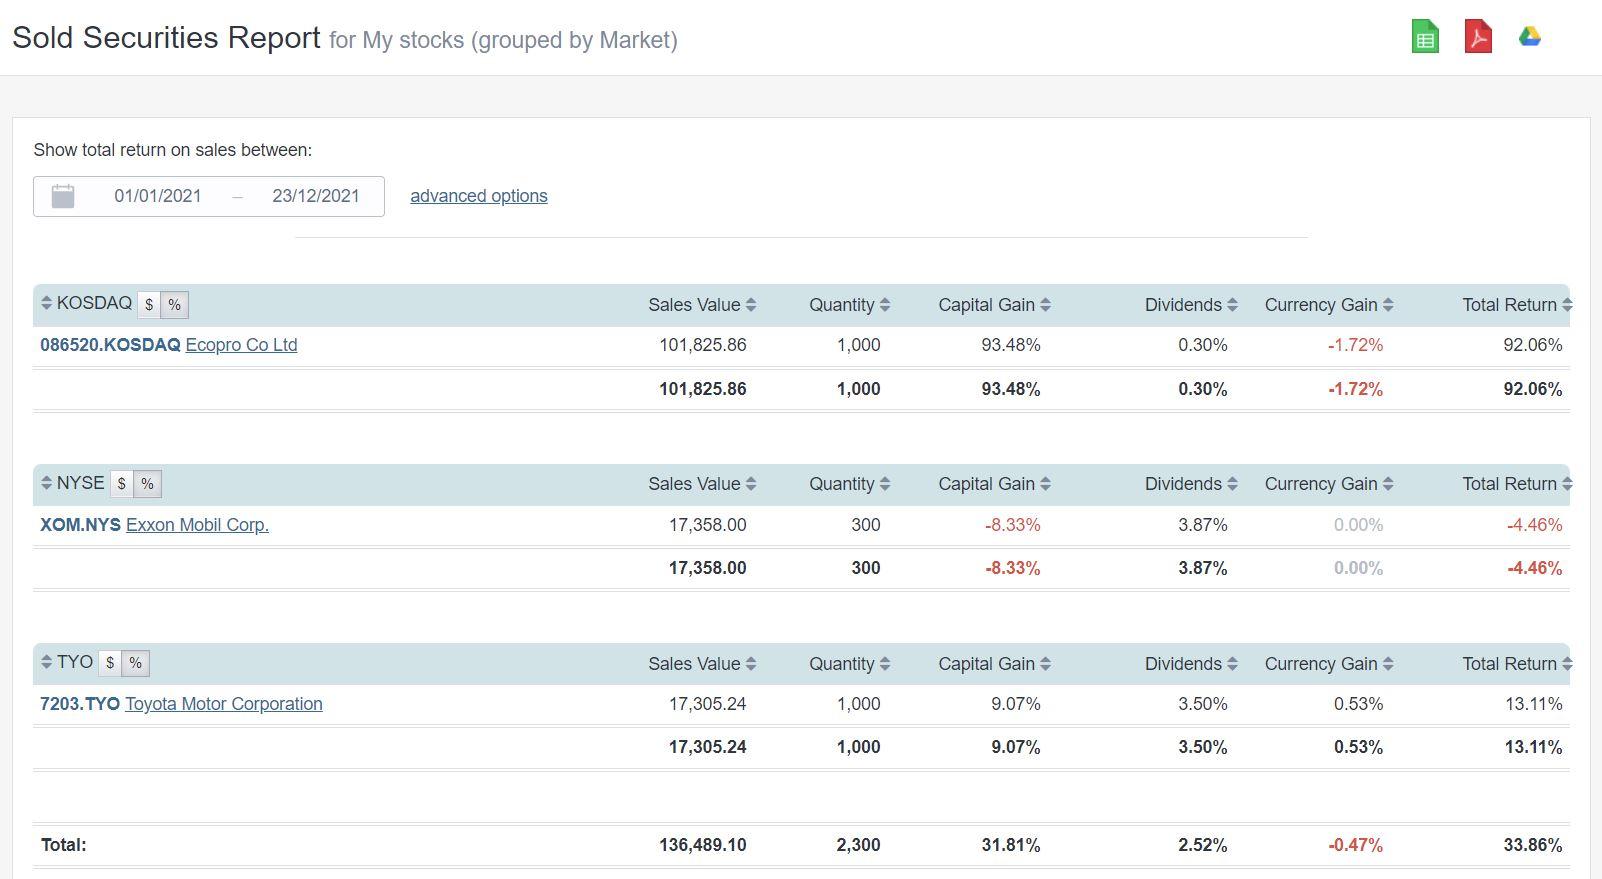Open Exxon Mobil Corp. holding

(x=197, y=525)
